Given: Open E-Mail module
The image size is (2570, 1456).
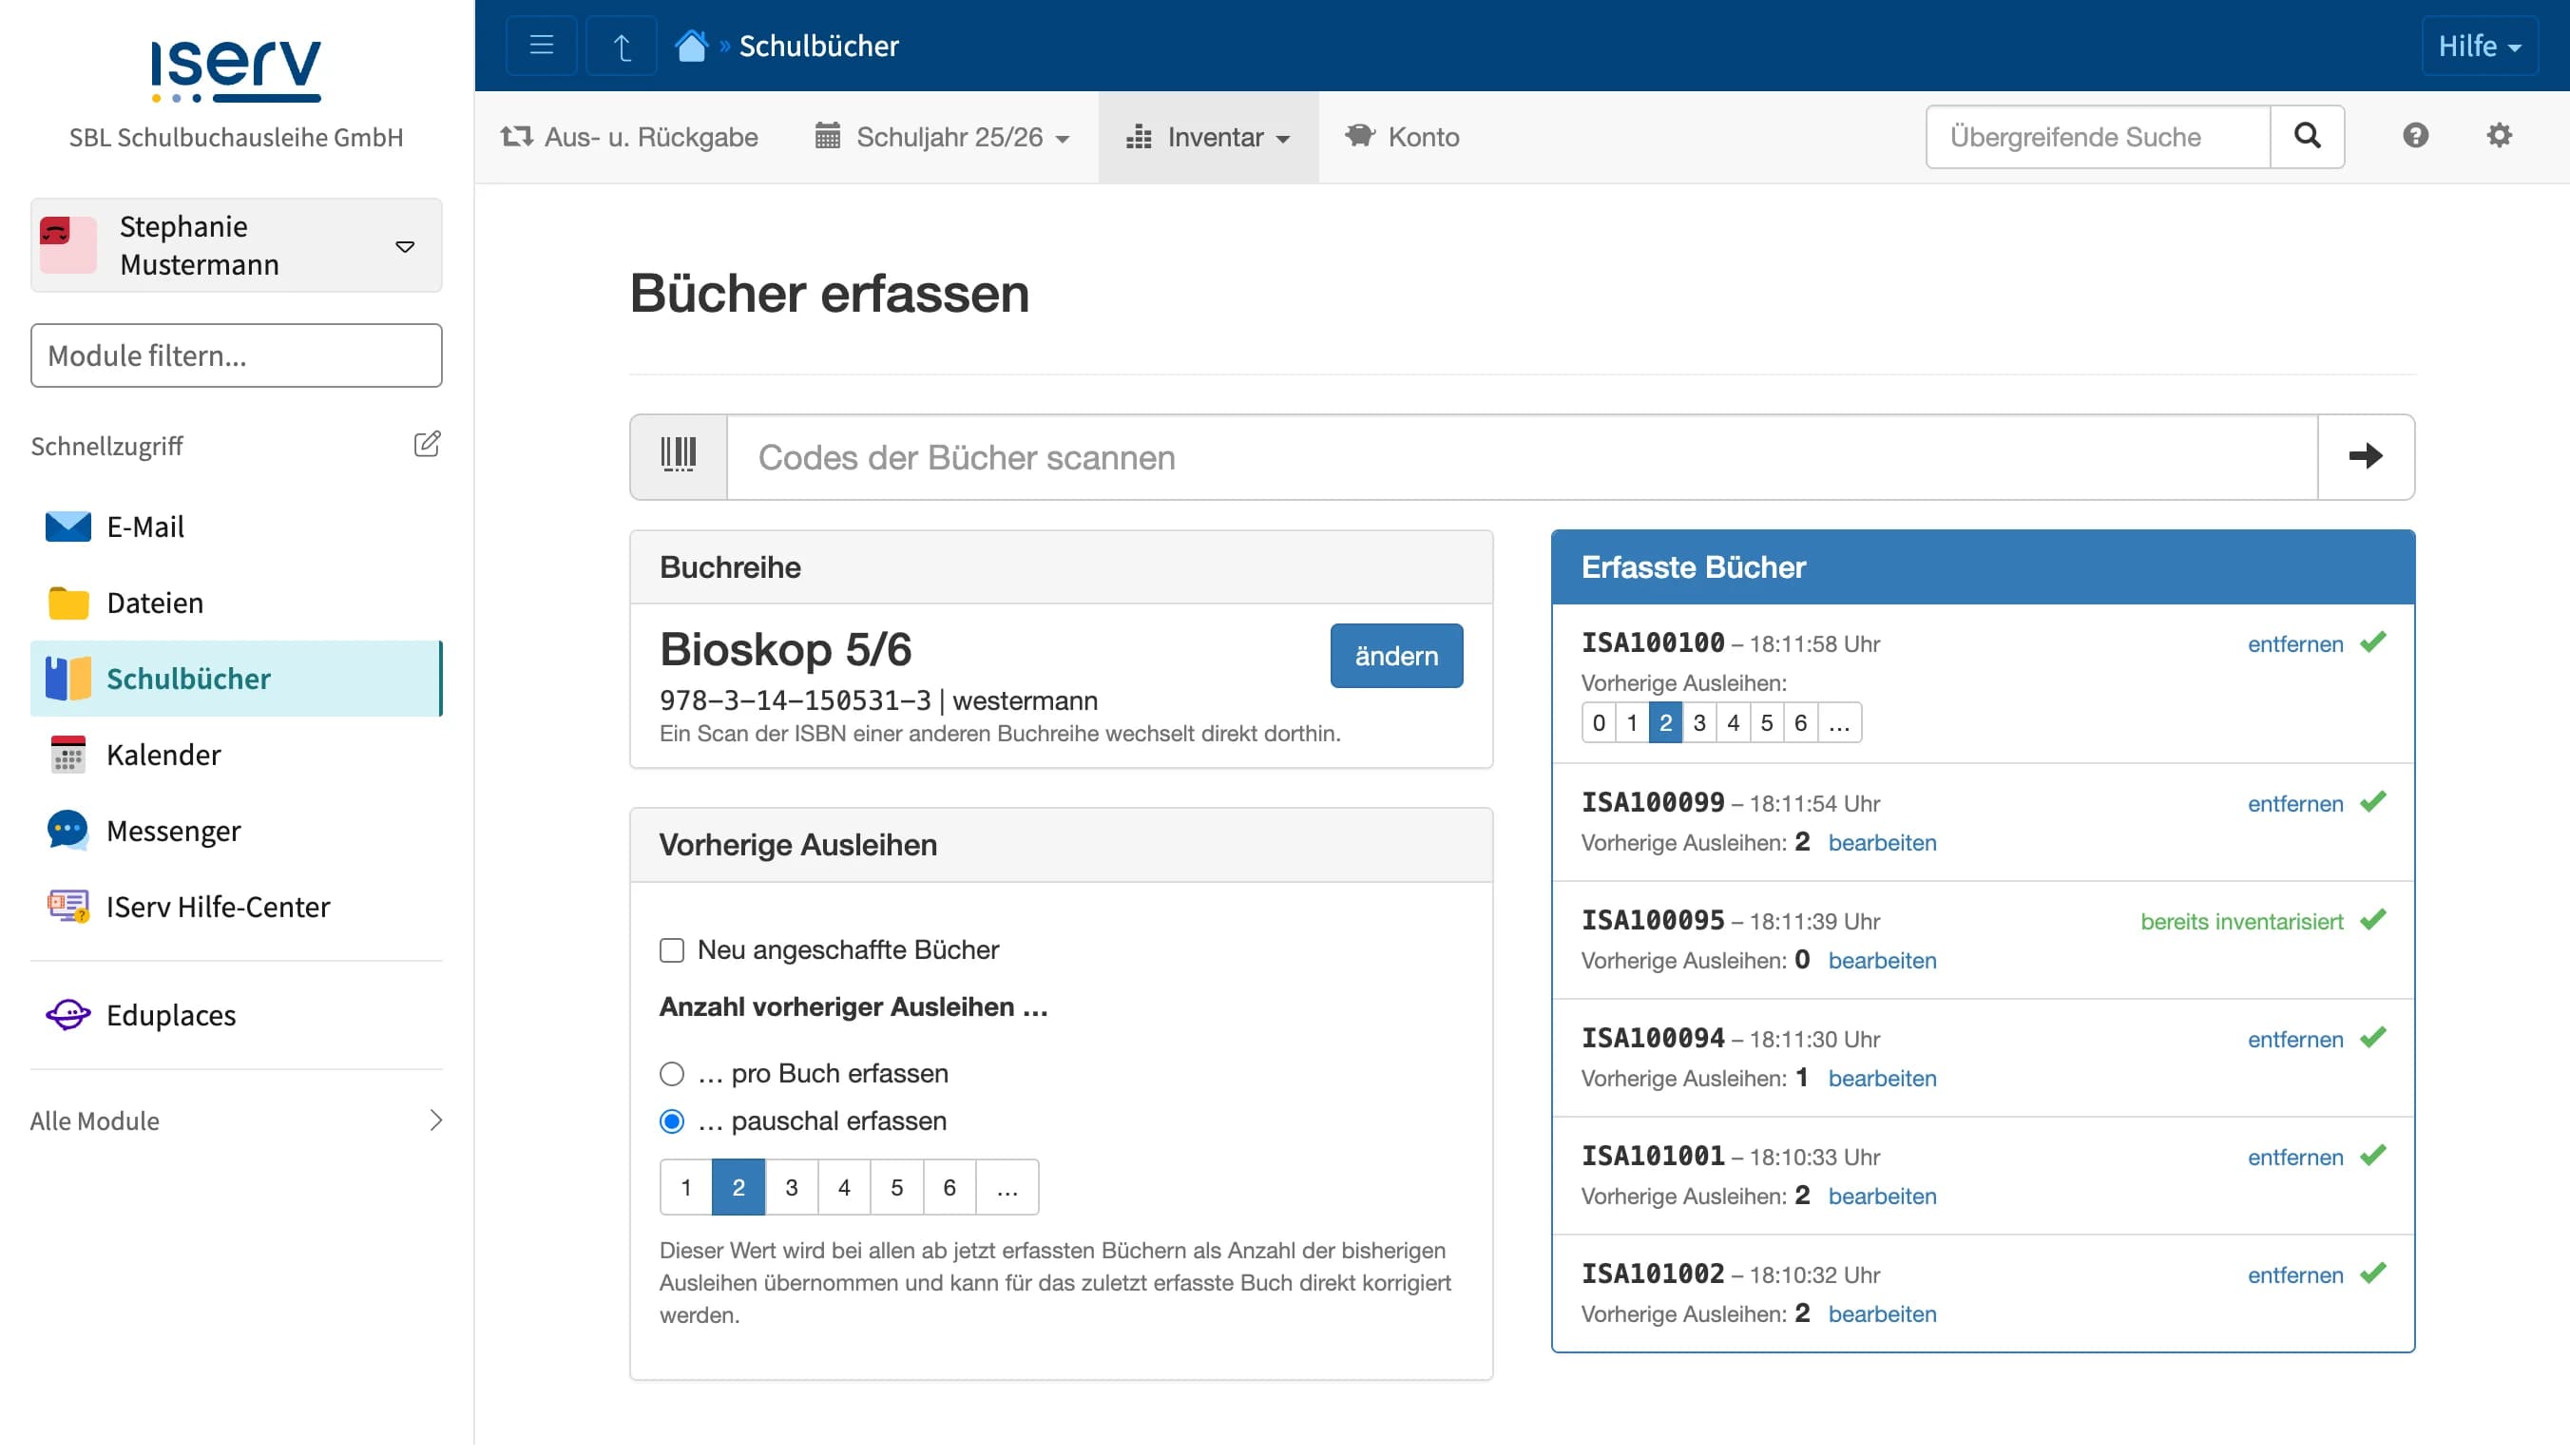Looking at the screenshot, I should click(236, 526).
